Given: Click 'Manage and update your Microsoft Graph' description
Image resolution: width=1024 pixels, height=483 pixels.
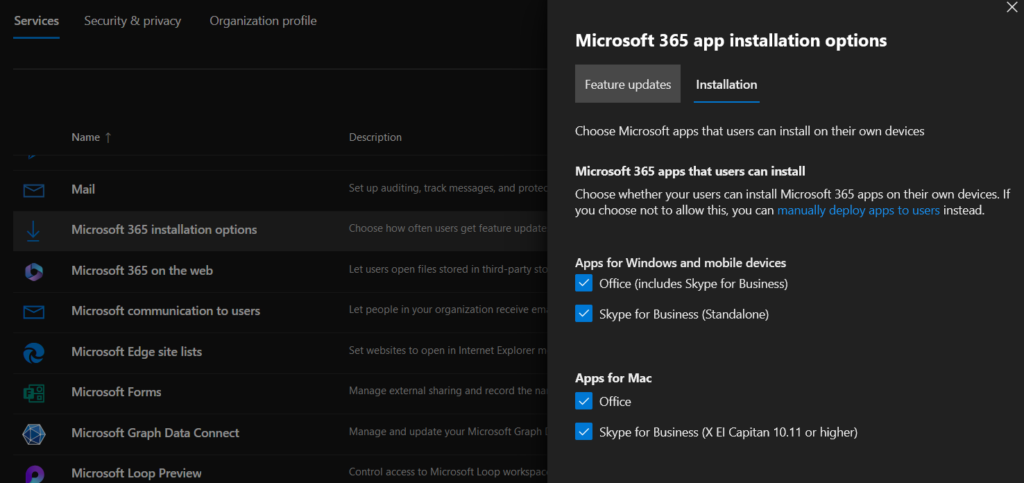Looking at the screenshot, I should (447, 431).
